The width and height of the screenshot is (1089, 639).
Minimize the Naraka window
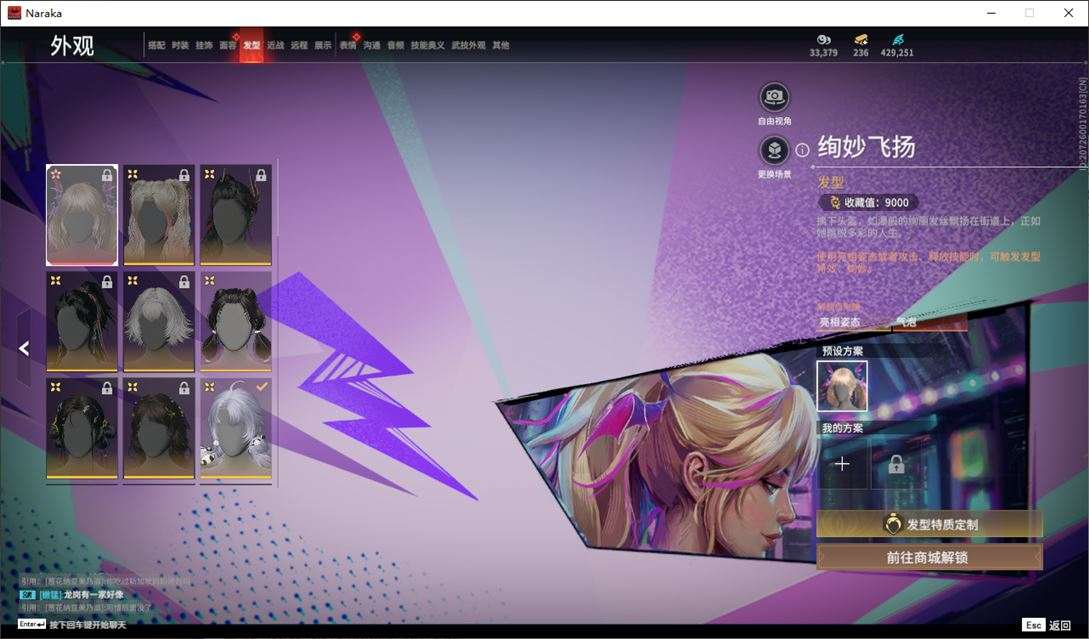(x=992, y=13)
